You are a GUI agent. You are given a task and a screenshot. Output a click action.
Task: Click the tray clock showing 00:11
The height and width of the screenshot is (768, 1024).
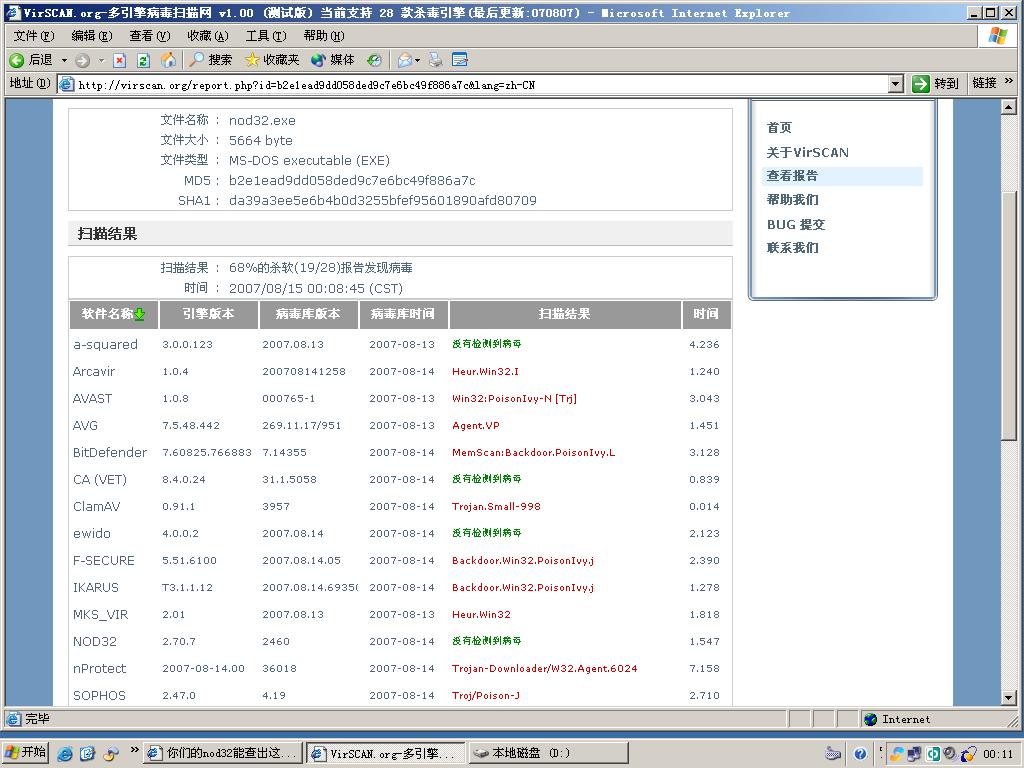999,754
